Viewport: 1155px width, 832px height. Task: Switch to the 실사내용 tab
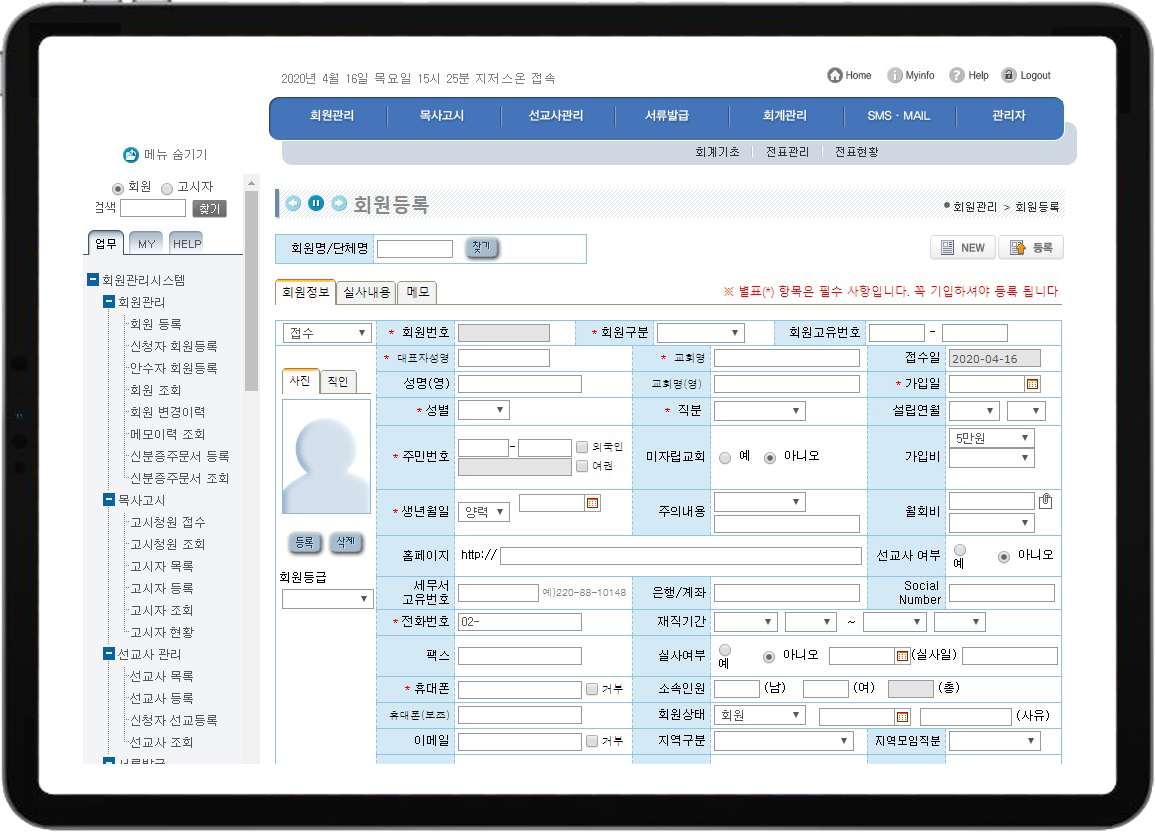pos(366,292)
